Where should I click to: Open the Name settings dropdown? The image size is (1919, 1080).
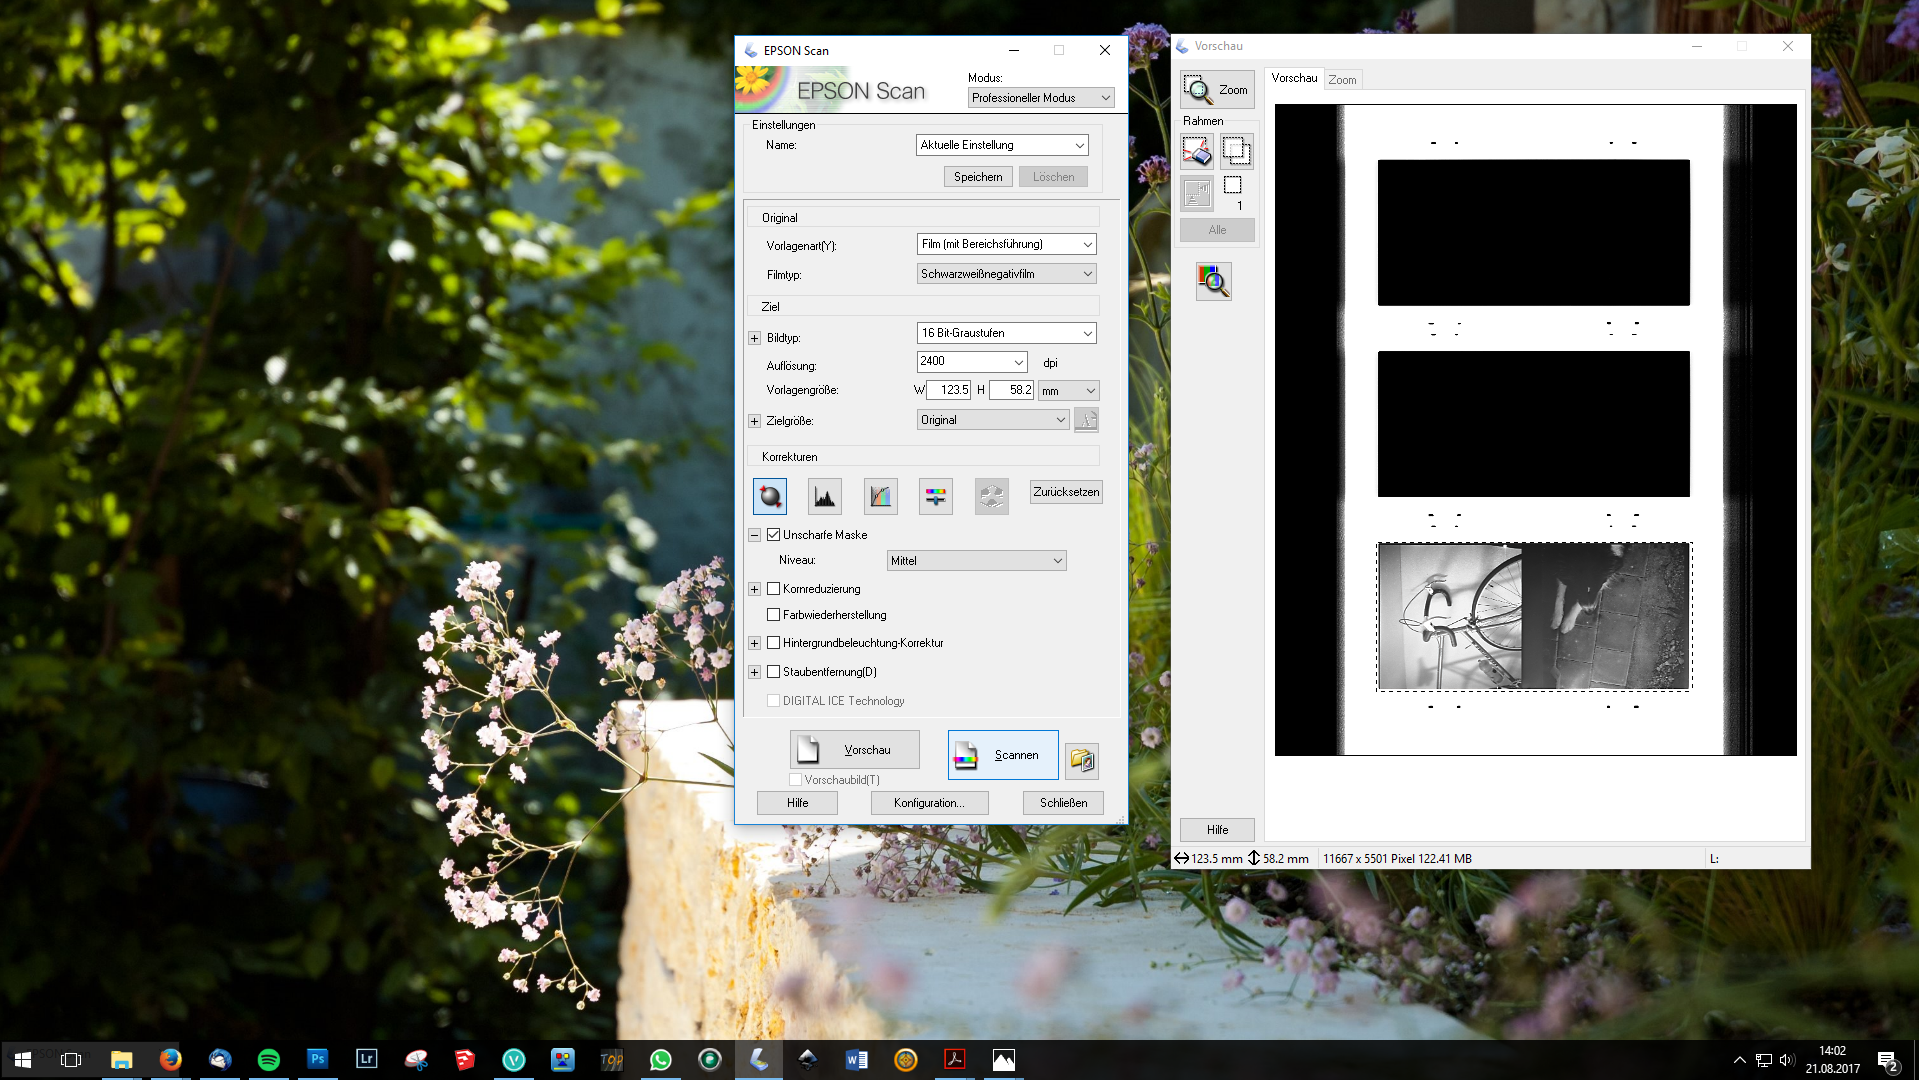point(1002,145)
